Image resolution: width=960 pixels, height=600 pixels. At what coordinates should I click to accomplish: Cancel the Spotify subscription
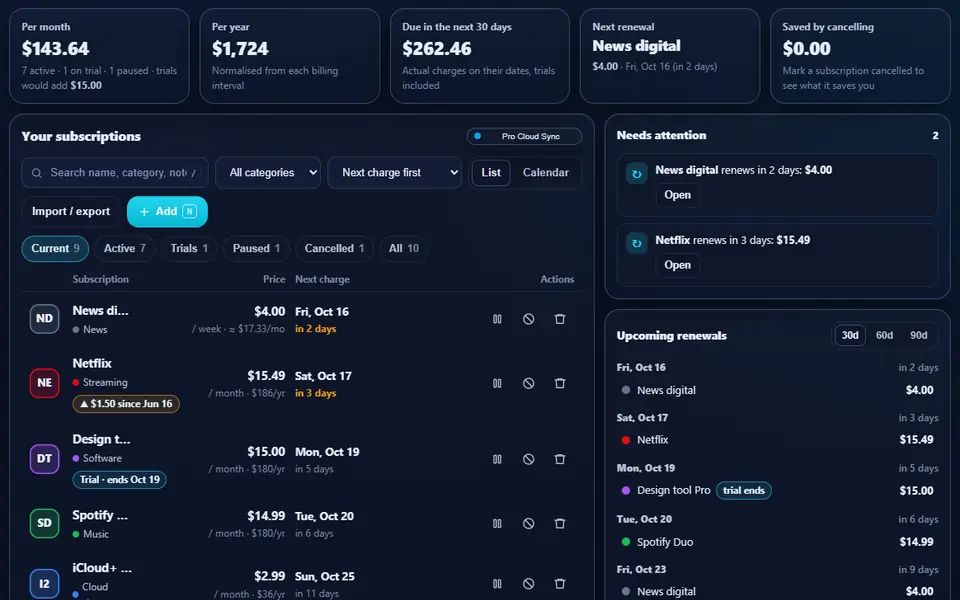click(528, 523)
